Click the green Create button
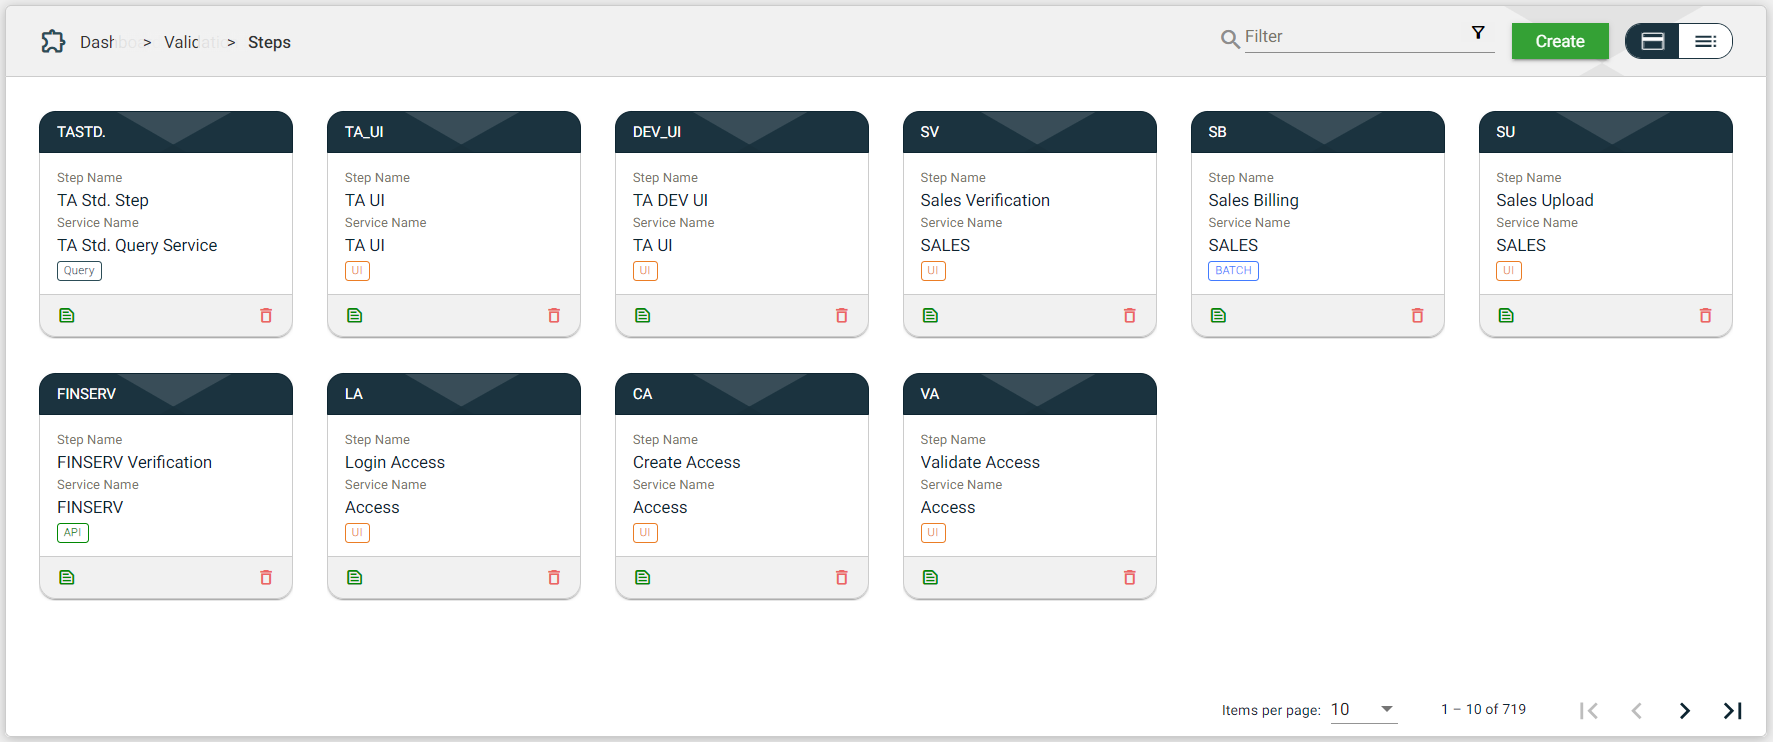The width and height of the screenshot is (1773, 742). pyautogui.click(x=1559, y=41)
